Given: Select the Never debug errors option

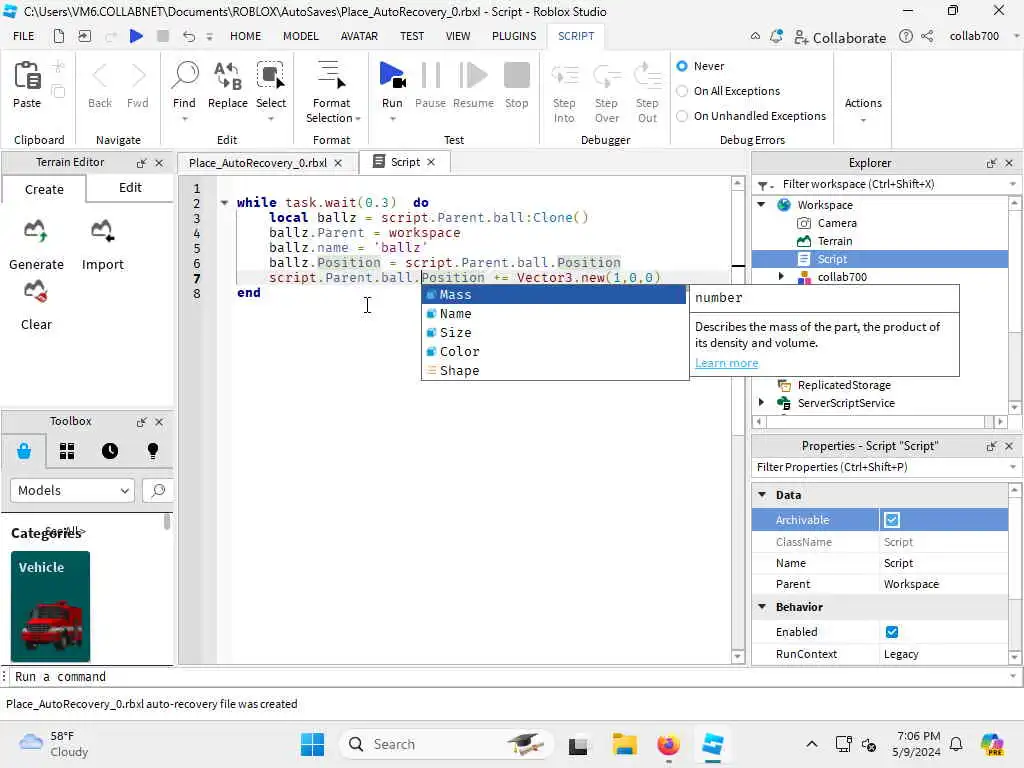Looking at the screenshot, I should (x=682, y=66).
